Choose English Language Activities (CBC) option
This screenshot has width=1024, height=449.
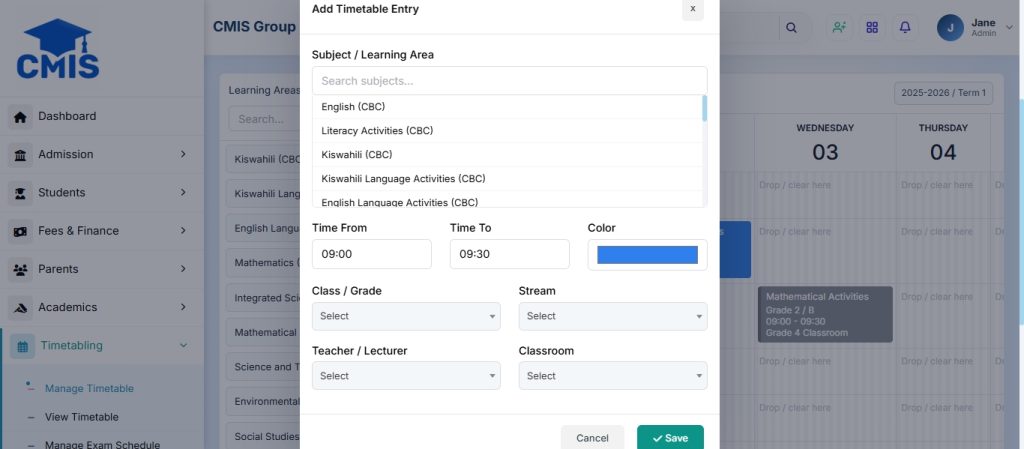pyautogui.click(x=507, y=200)
